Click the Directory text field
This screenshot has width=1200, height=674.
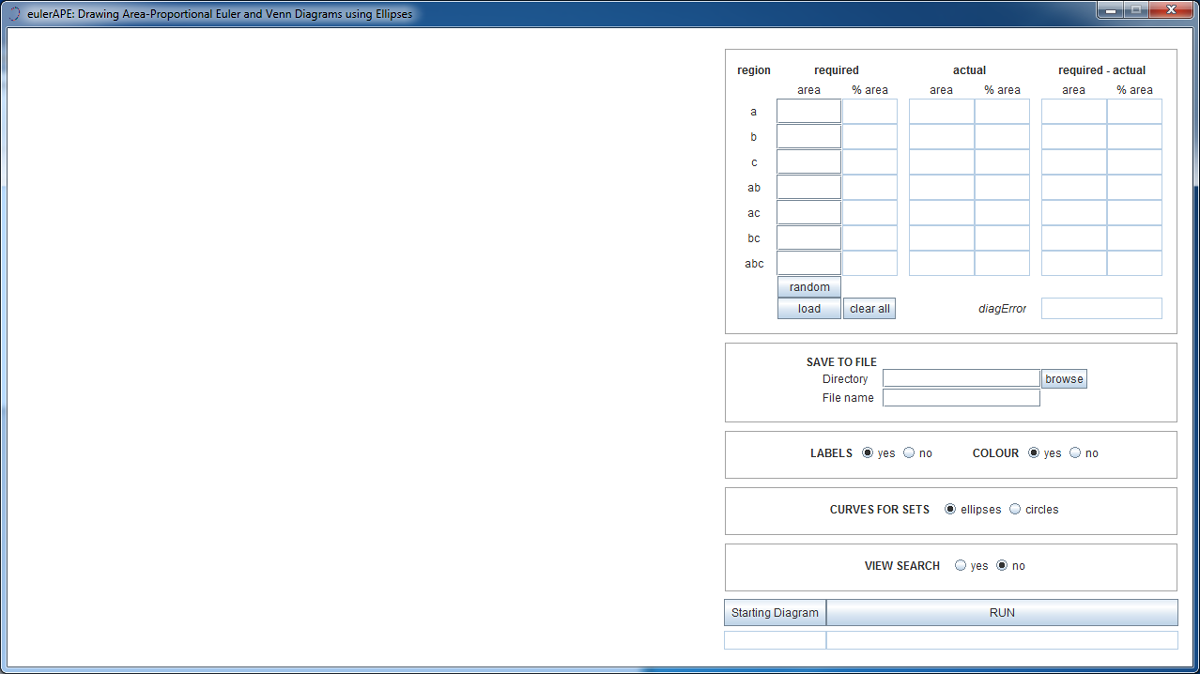(961, 379)
